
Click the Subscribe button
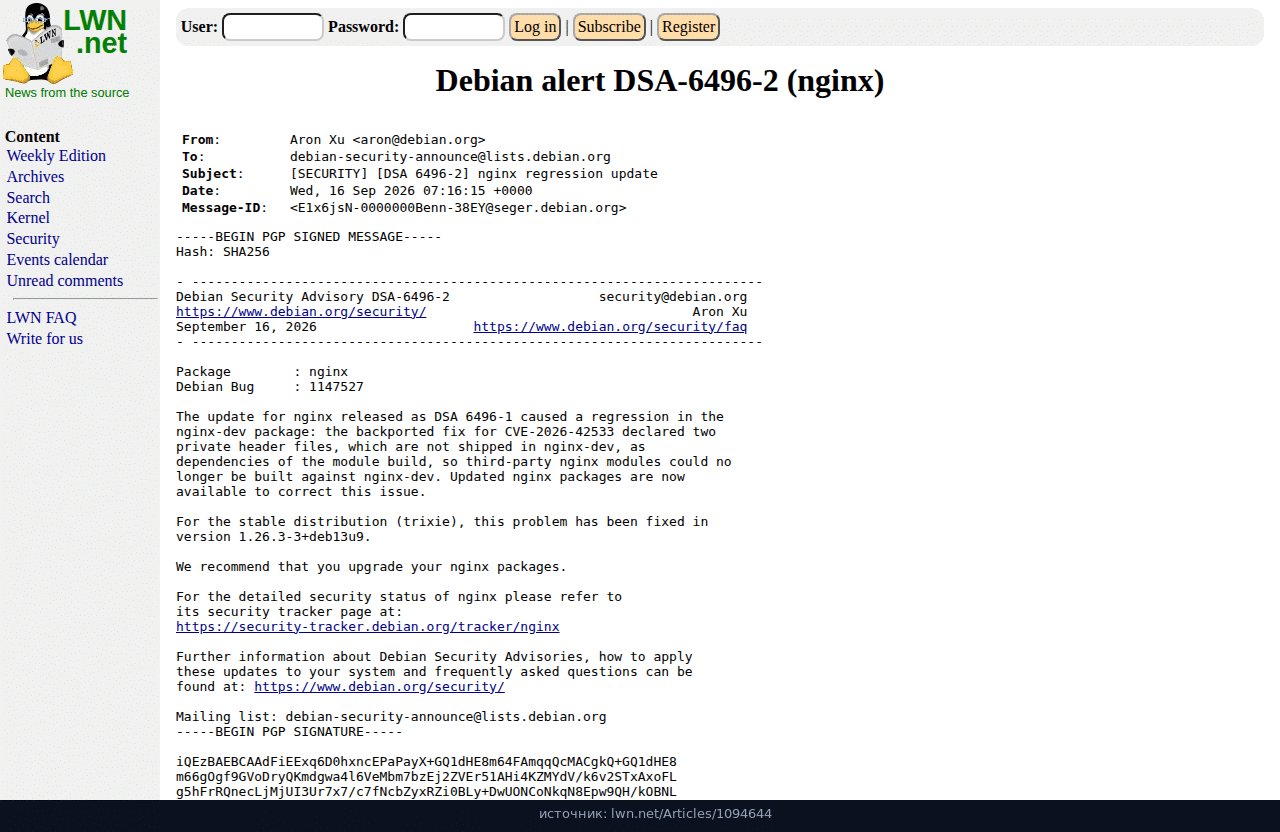click(609, 27)
